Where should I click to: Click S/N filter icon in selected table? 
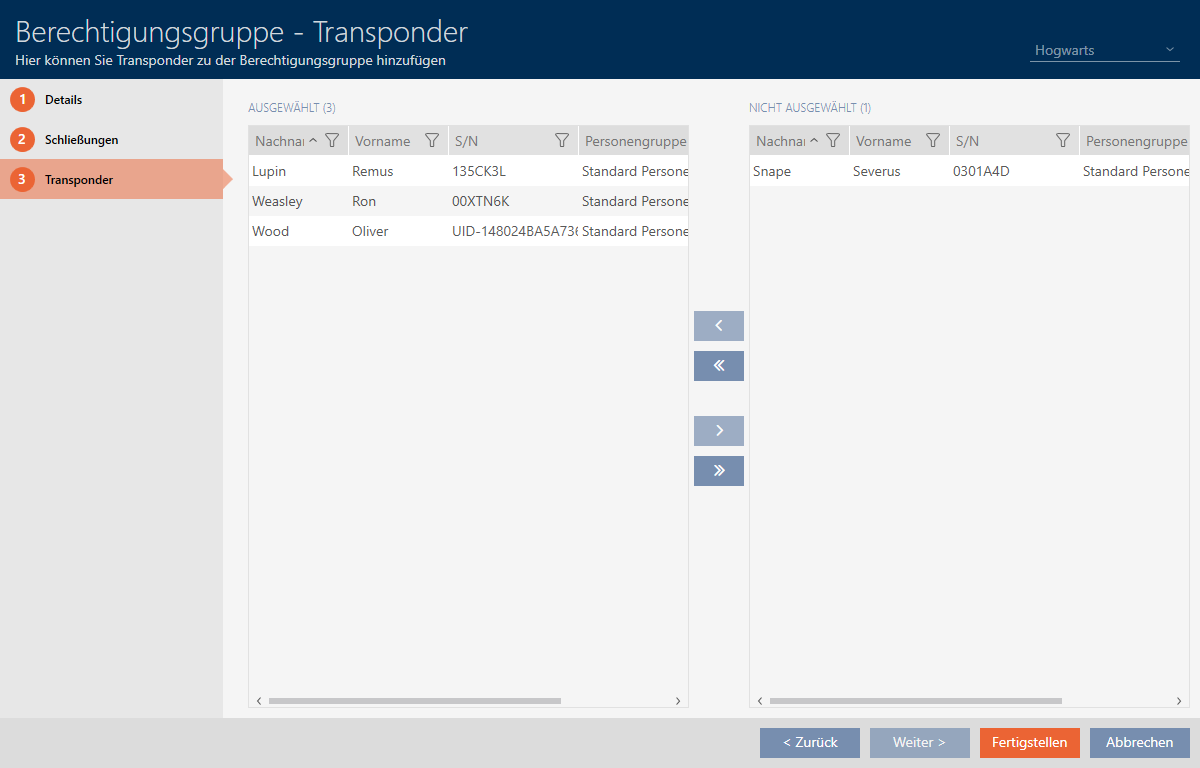(562, 141)
